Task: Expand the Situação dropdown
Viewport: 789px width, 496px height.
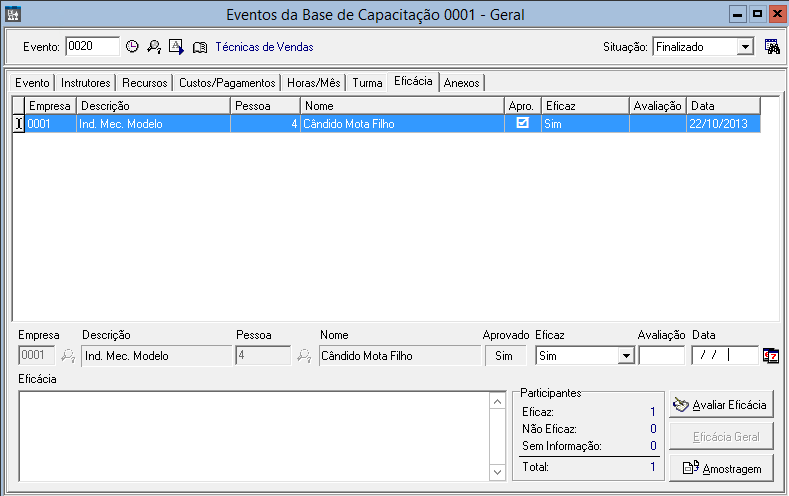Action: click(745, 47)
